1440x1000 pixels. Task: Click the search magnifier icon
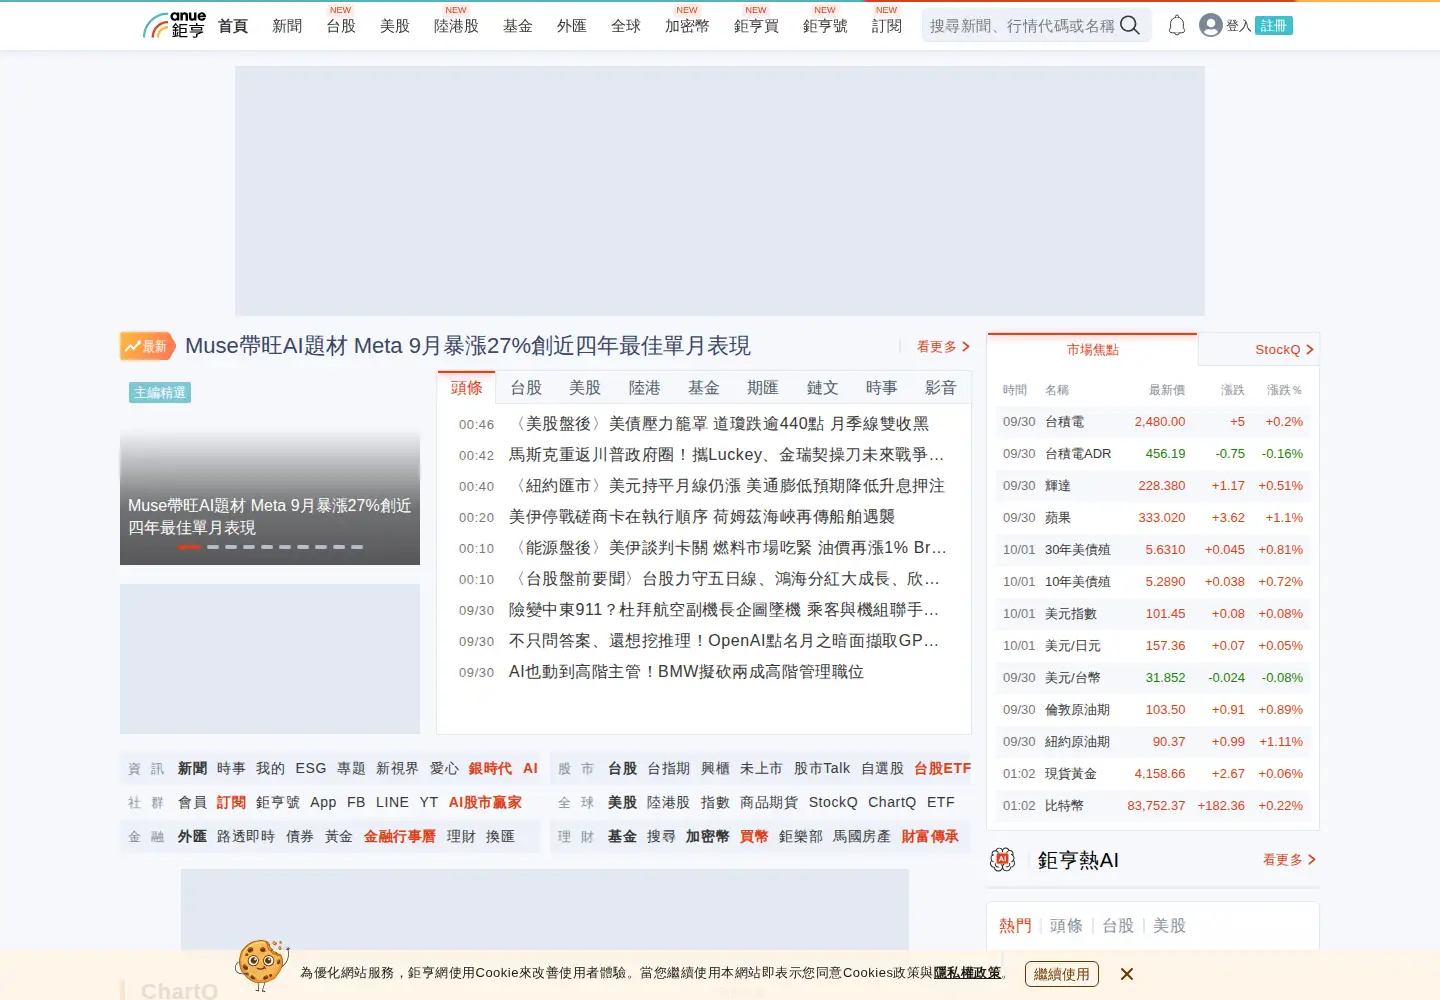click(1130, 25)
